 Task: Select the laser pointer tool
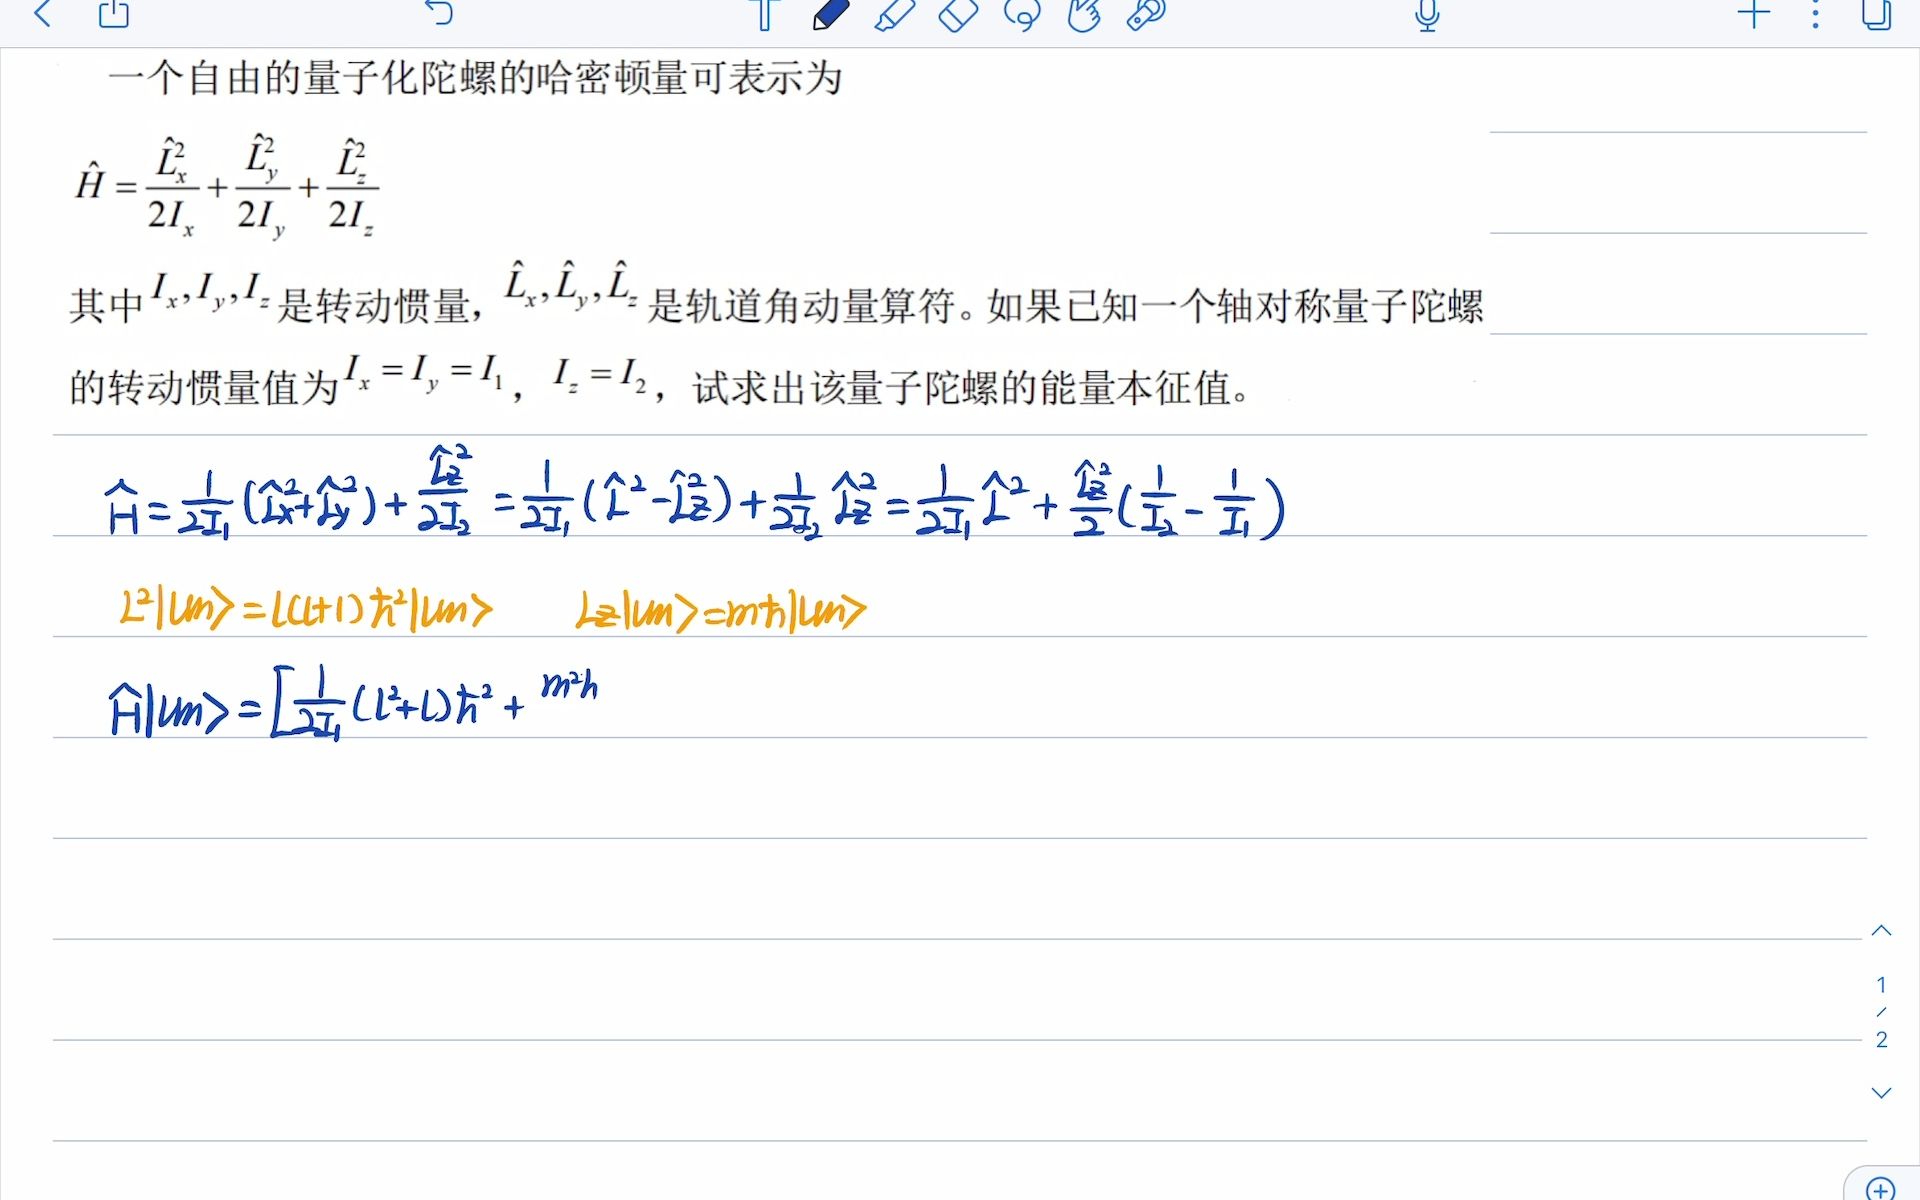pyautogui.click(x=1145, y=15)
